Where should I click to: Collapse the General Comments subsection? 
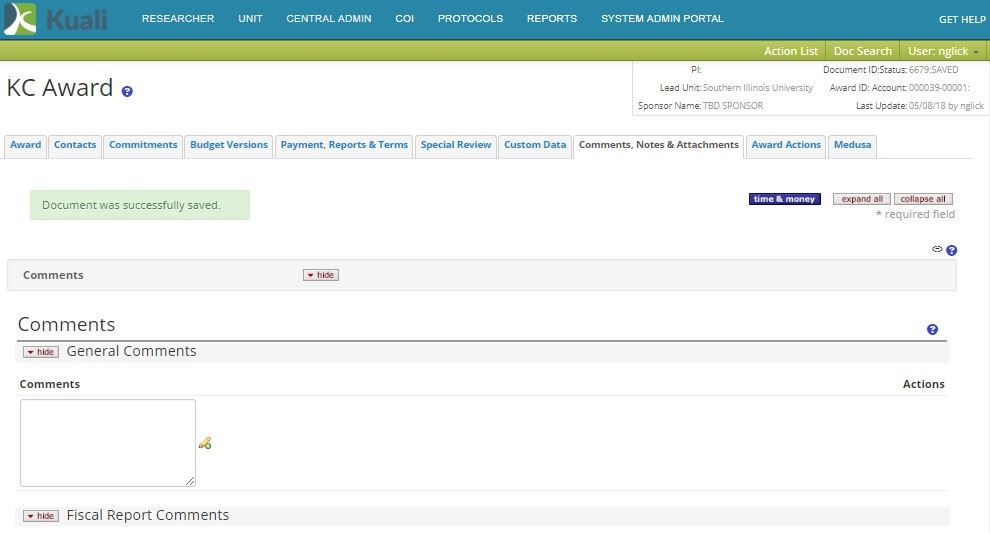41,352
